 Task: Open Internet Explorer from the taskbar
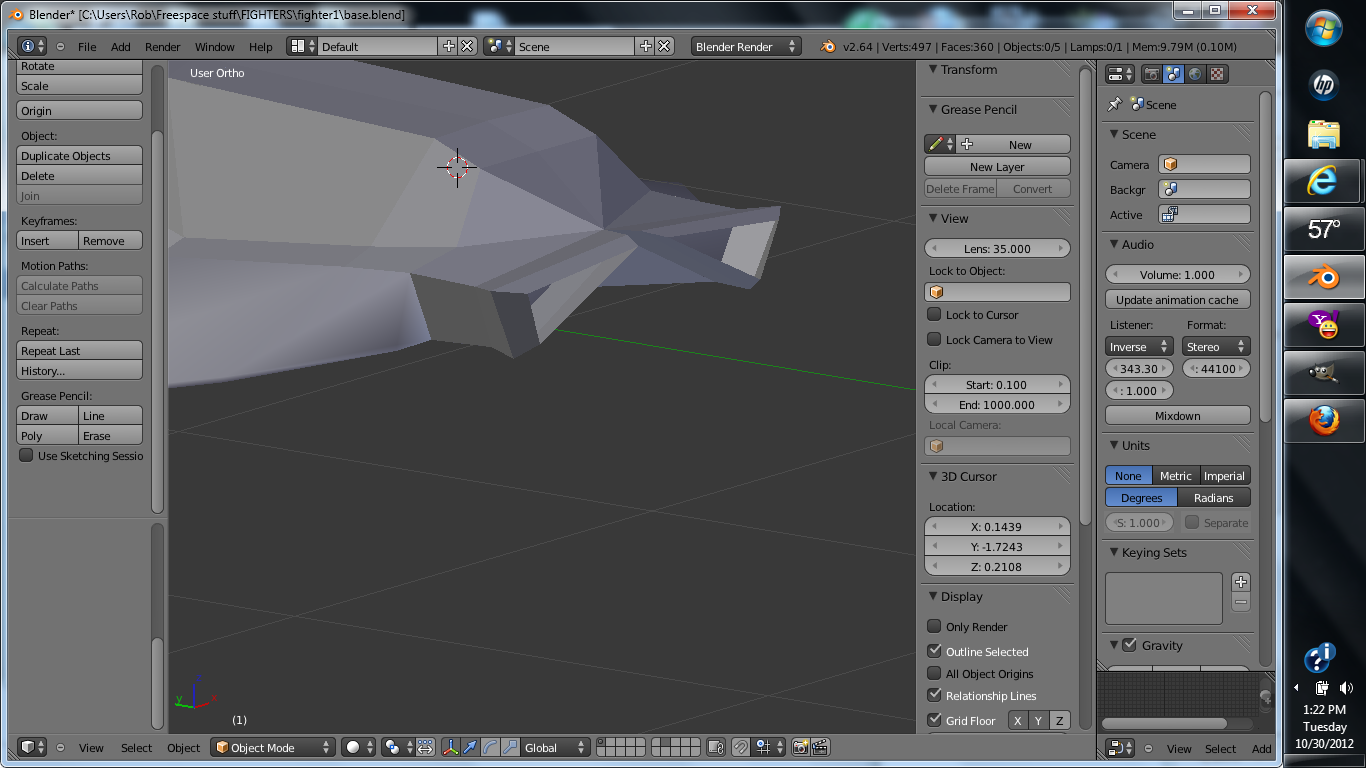click(x=1324, y=181)
